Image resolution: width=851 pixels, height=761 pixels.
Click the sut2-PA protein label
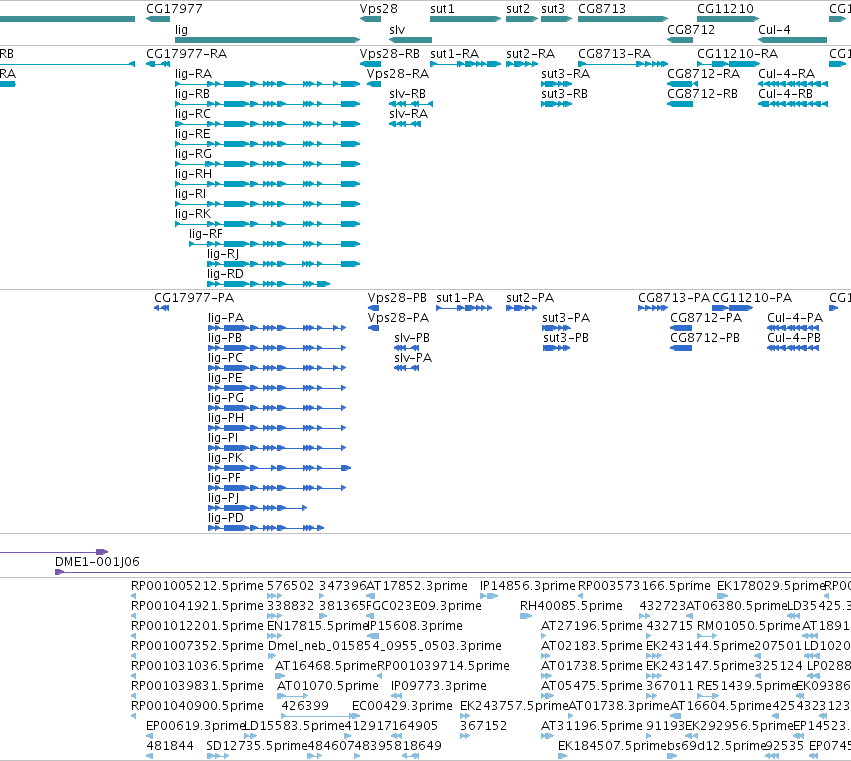530,298
